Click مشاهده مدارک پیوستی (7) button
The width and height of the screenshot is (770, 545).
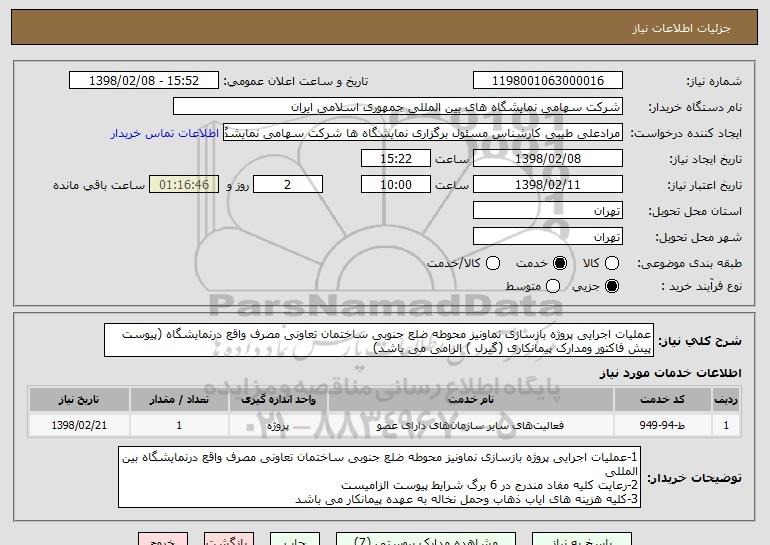point(426,539)
